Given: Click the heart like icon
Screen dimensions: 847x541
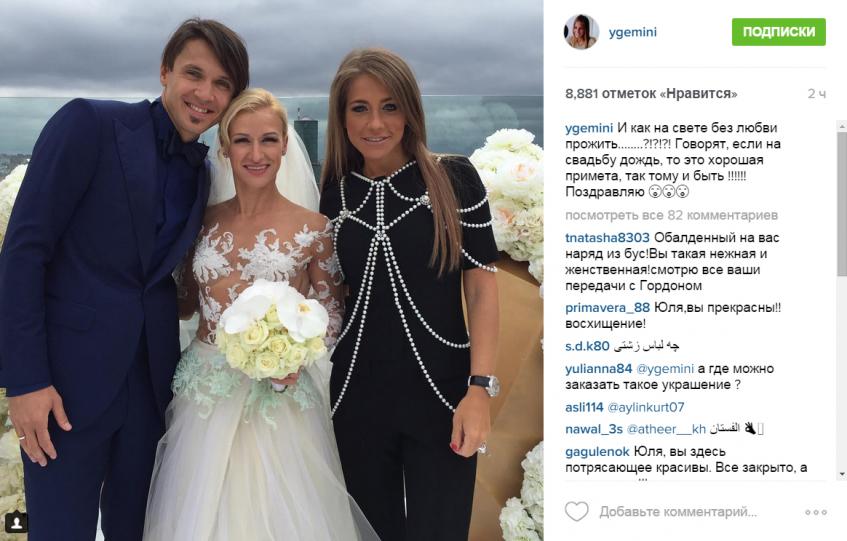Looking at the screenshot, I should tap(576, 511).
